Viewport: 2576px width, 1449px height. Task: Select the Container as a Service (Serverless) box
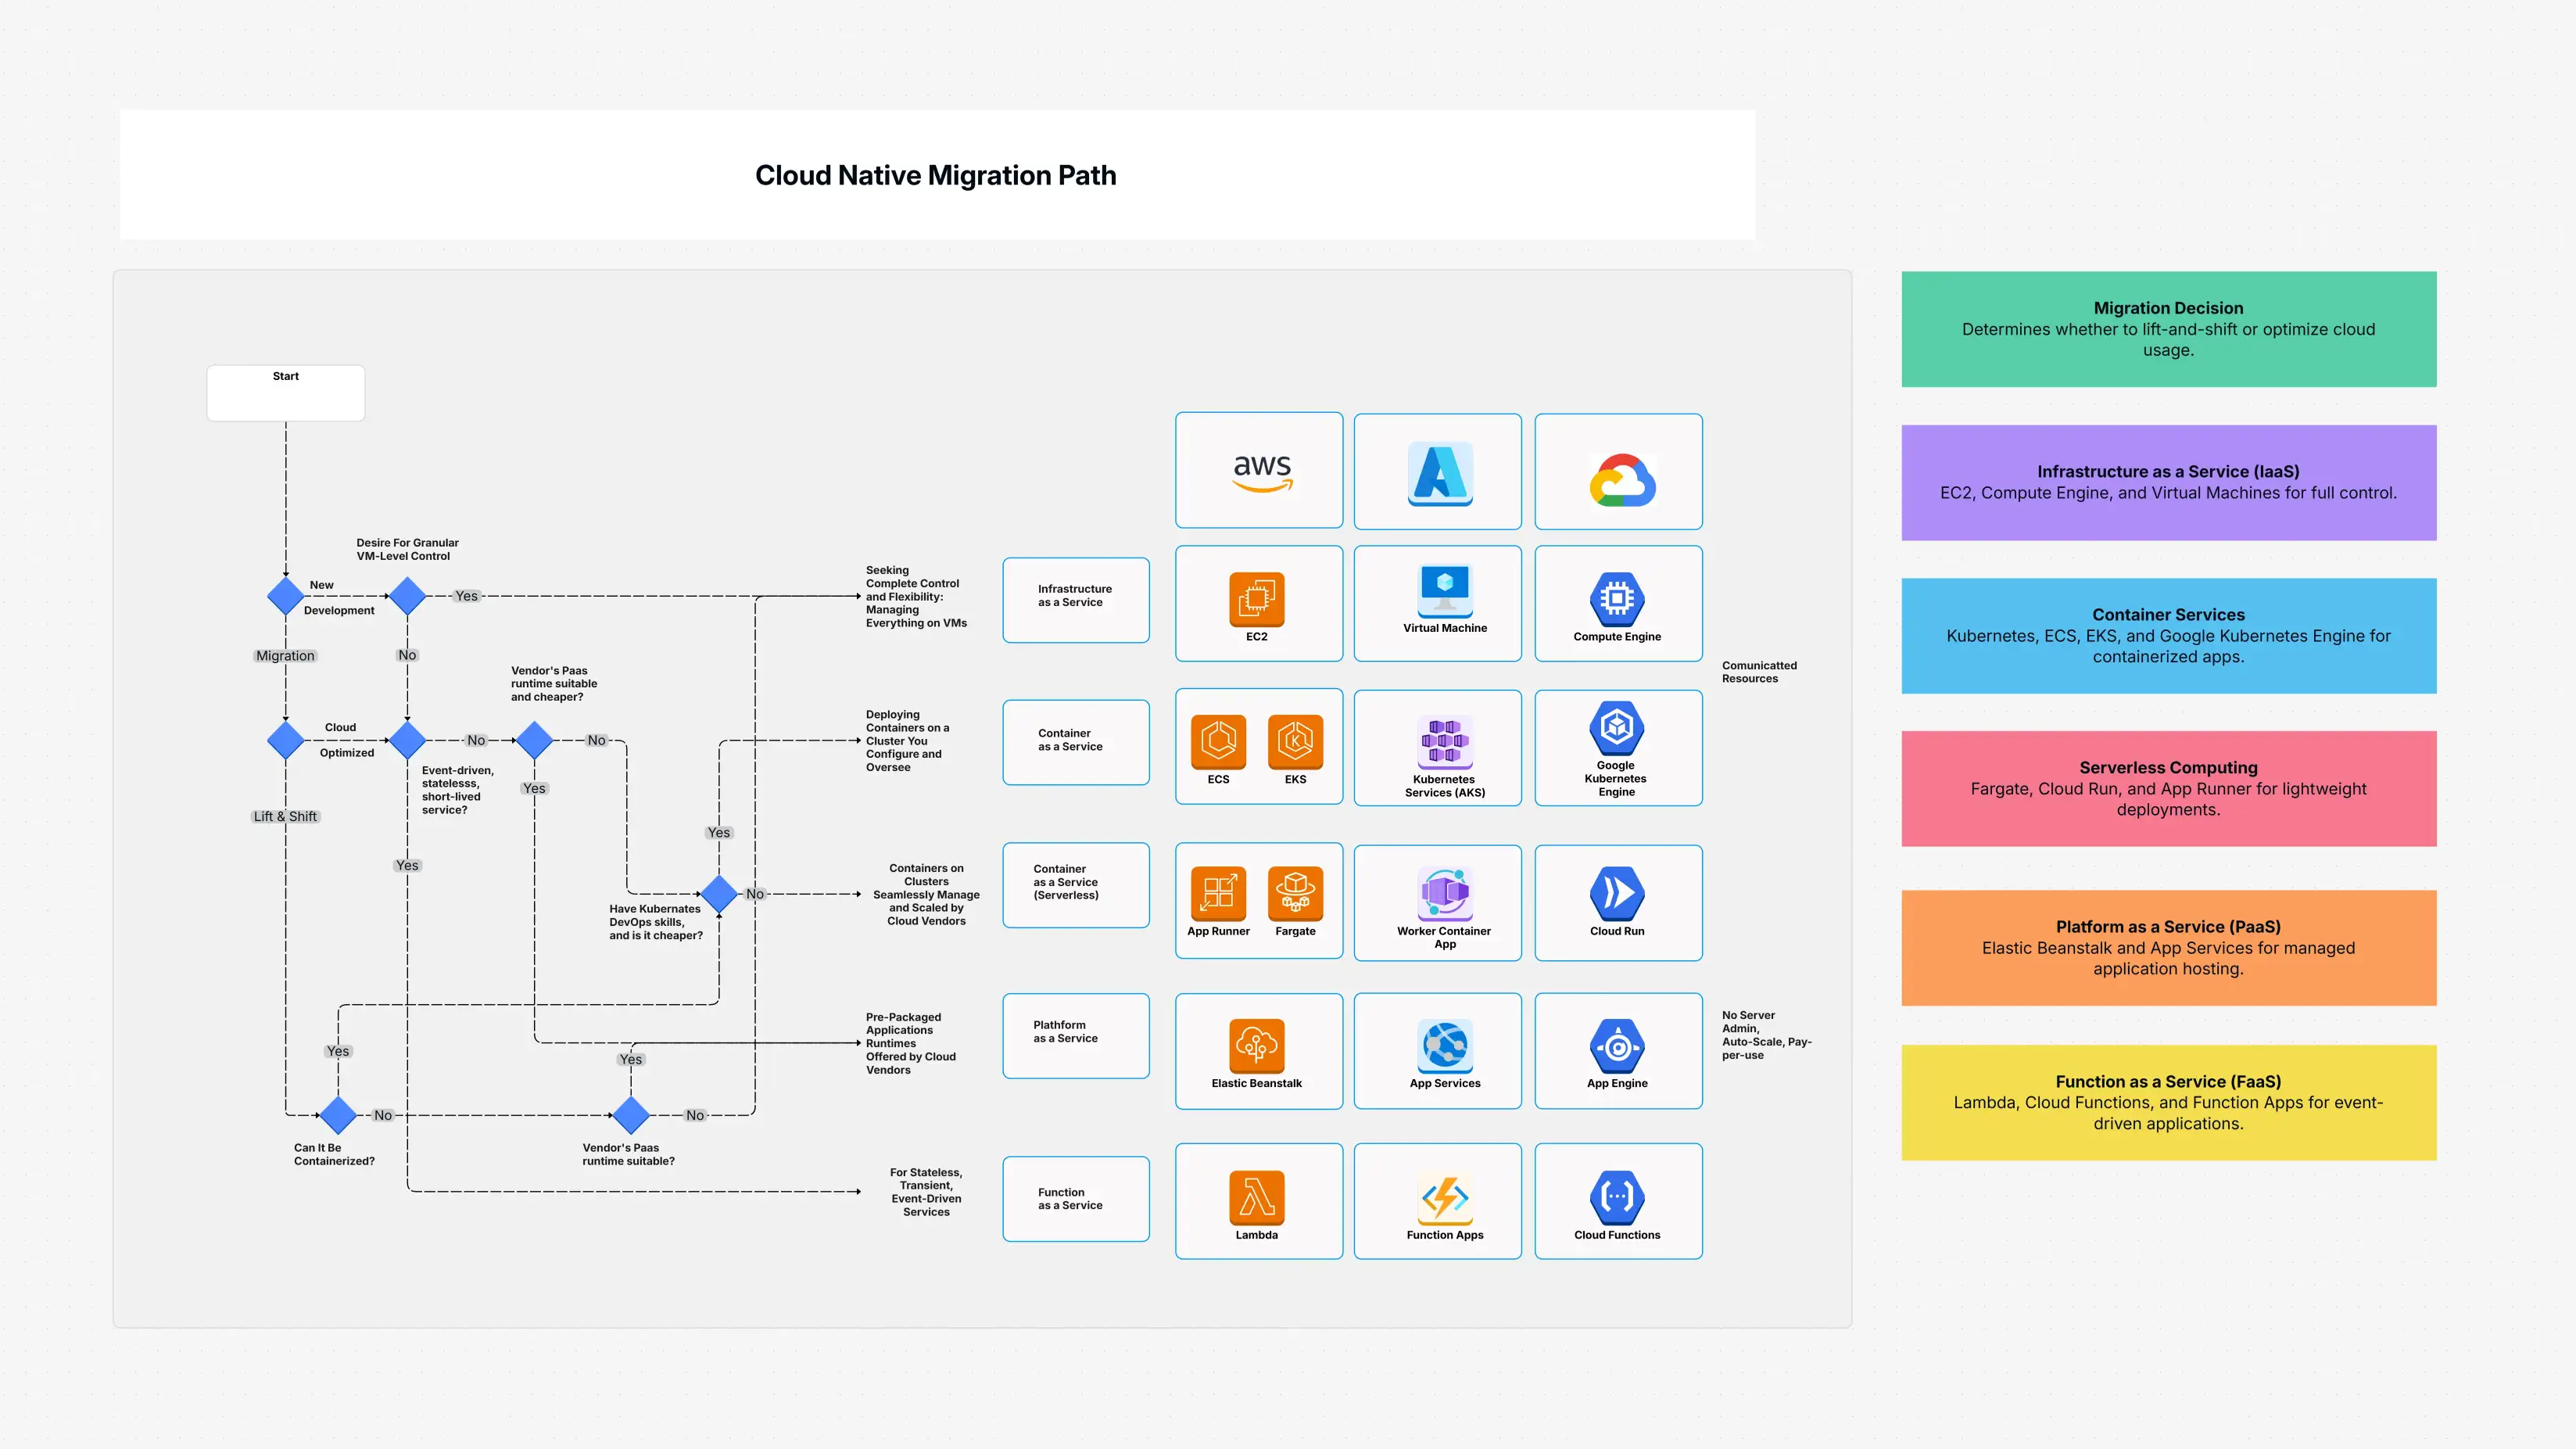(1076, 885)
